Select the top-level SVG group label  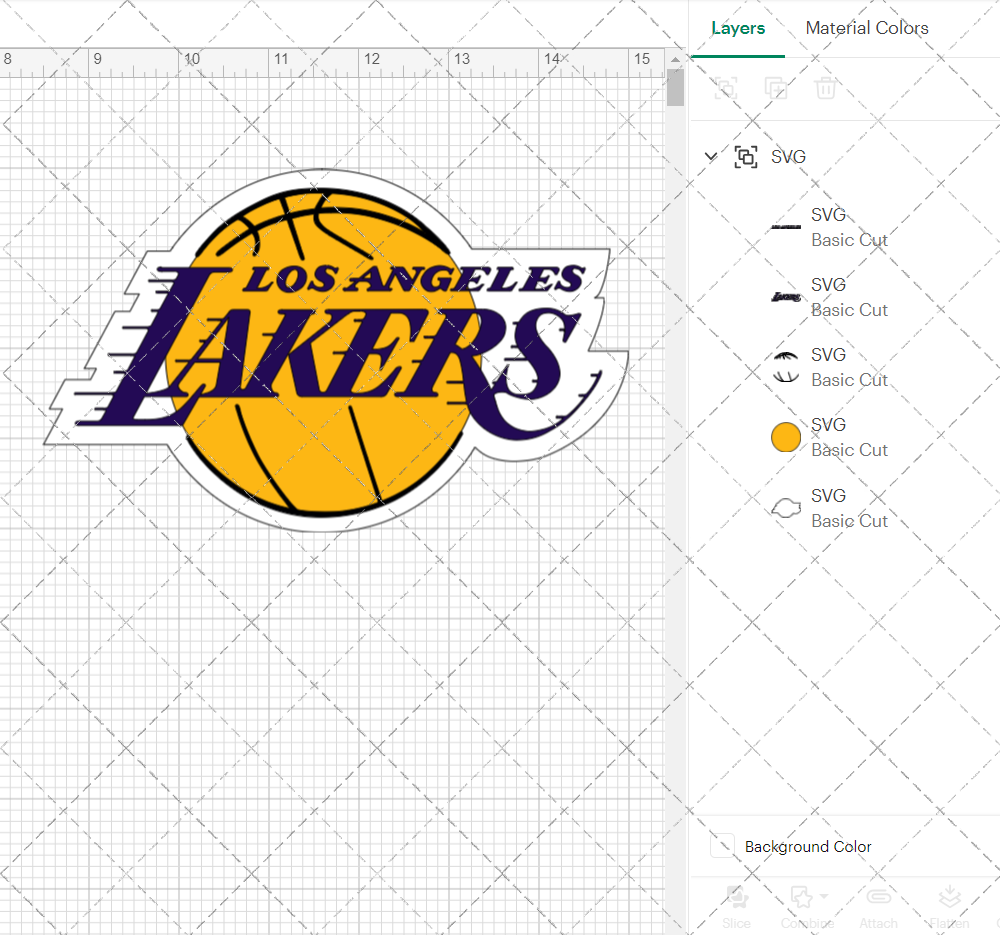788,156
